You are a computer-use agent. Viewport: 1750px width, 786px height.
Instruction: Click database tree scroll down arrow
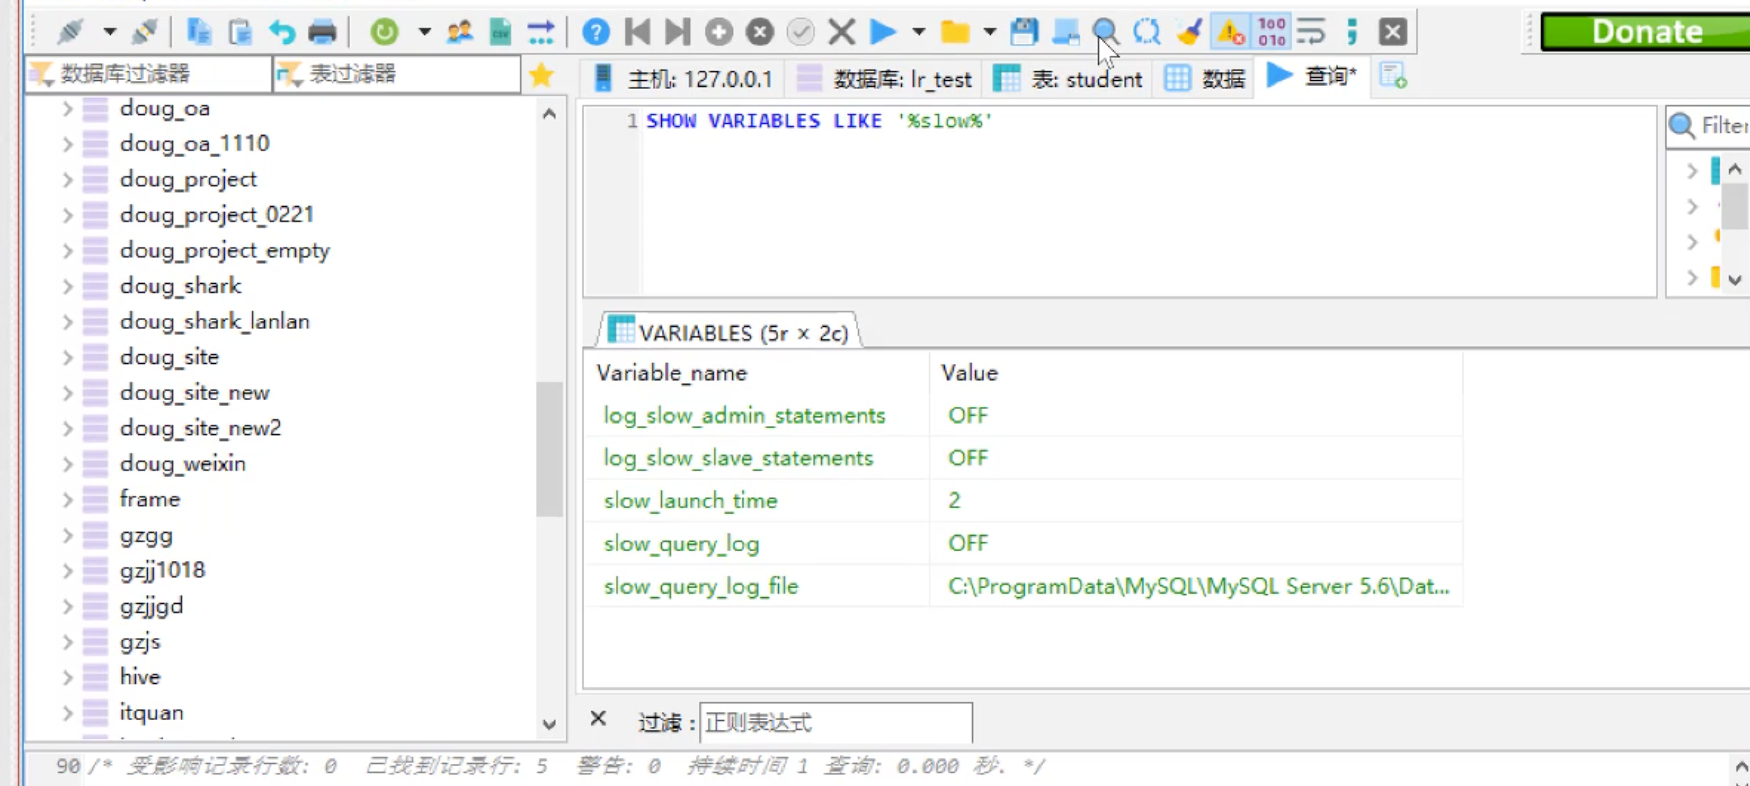pyautogui.click(x=549, y=724)
